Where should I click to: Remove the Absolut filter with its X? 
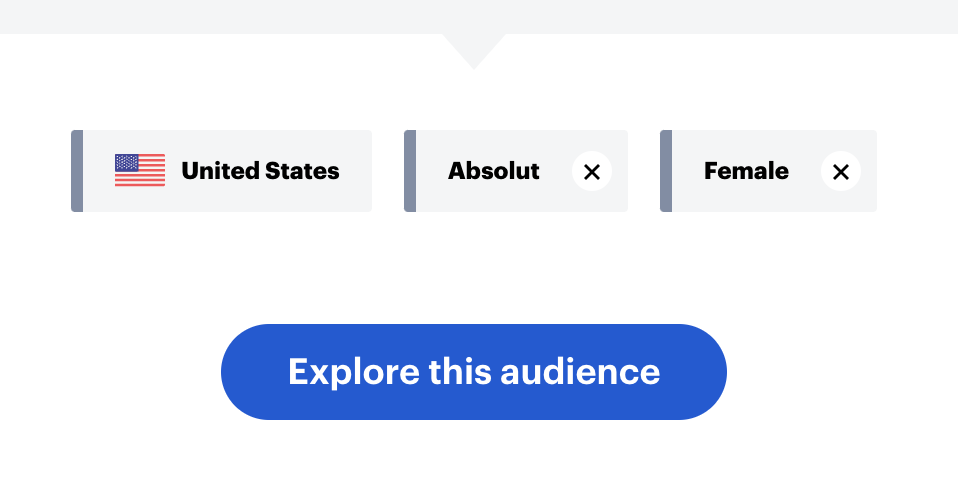(591, 171)
